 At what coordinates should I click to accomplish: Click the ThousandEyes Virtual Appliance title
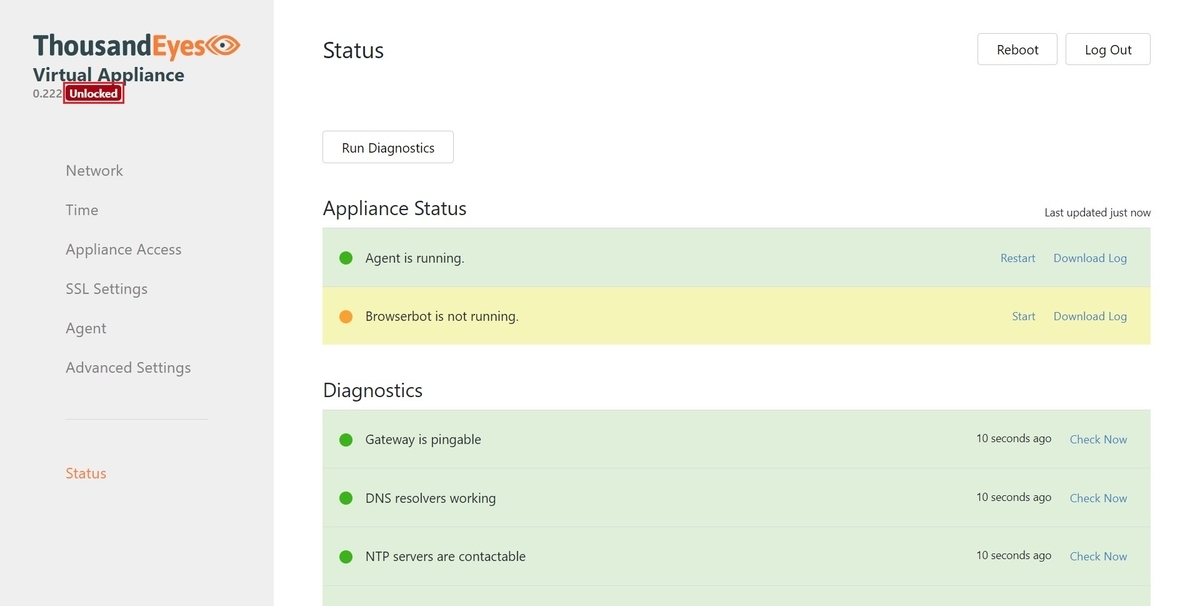tap(109, 74)
